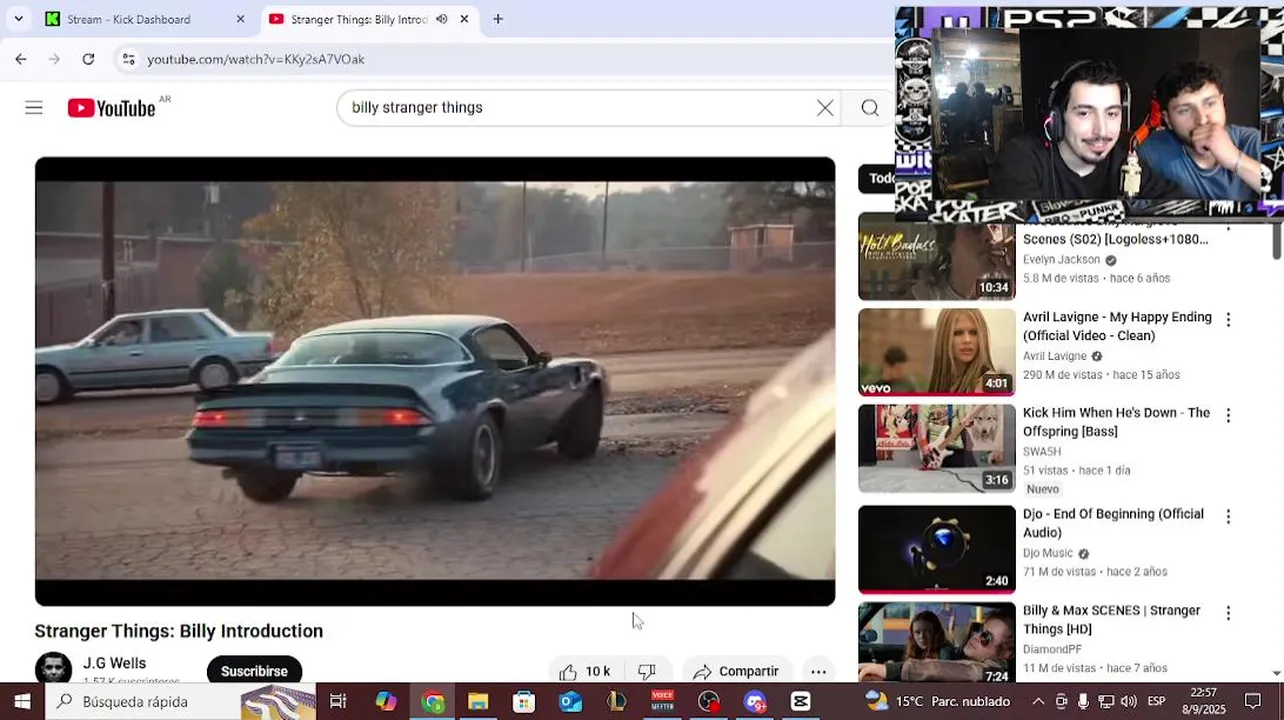This screenshot has height=720, width=1284.
Task: Open the options menu for Billy & Max SCENES
Action: click(1228, 612)
